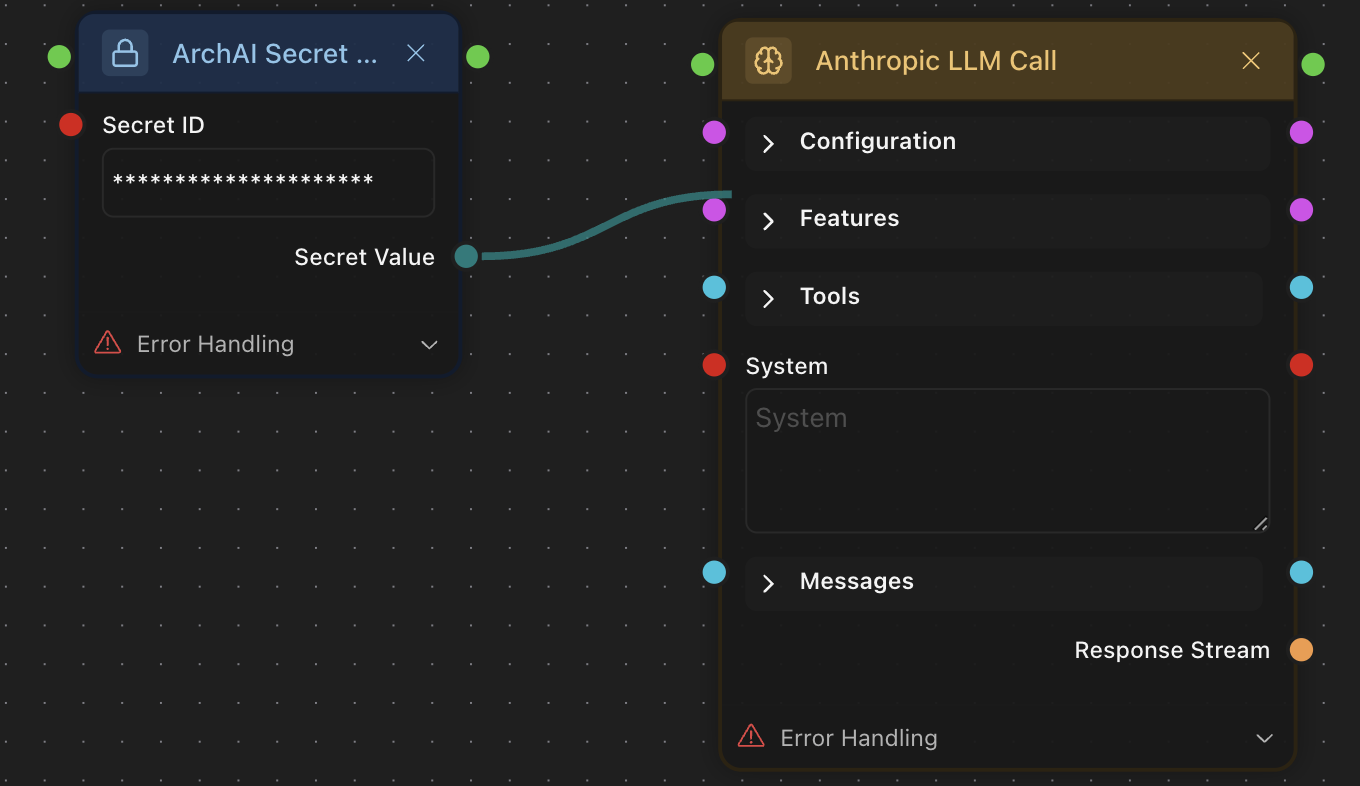Close the Anthropic LLM Call node
Image resolution: width=1360 pixels, height=786 pixels.
(1250, 61)
